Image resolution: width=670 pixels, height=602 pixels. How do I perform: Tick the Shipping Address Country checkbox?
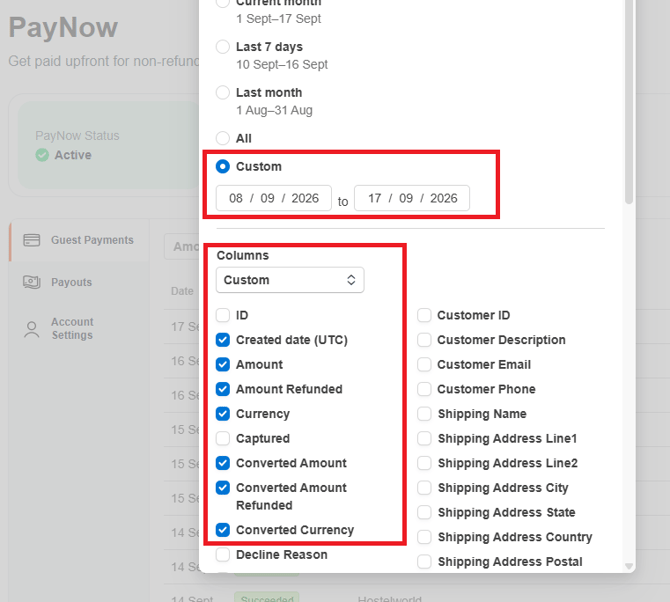424,537
